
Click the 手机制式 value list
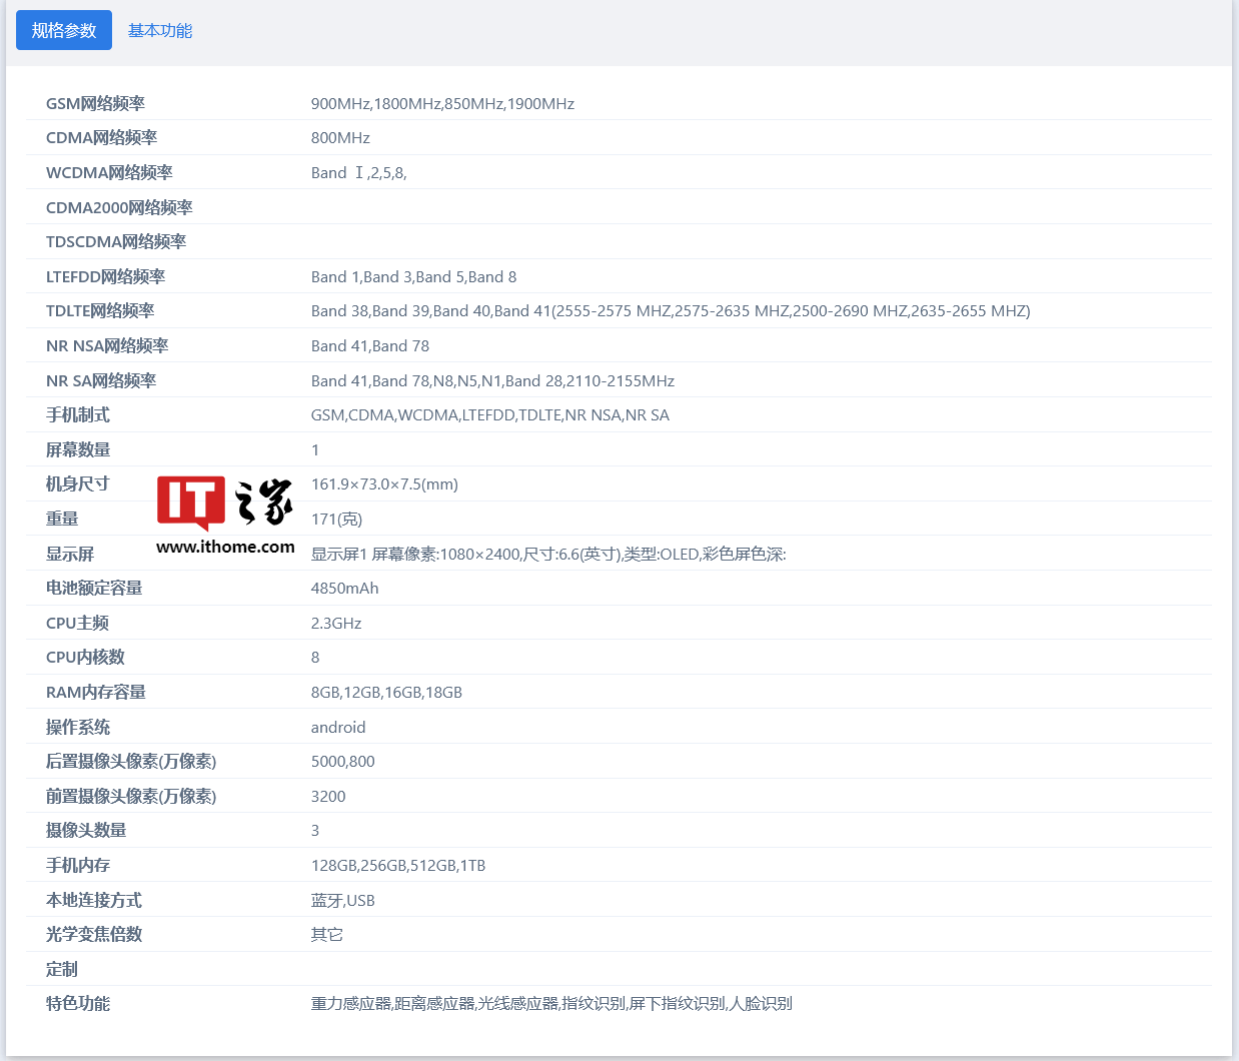tap(490, 415)
